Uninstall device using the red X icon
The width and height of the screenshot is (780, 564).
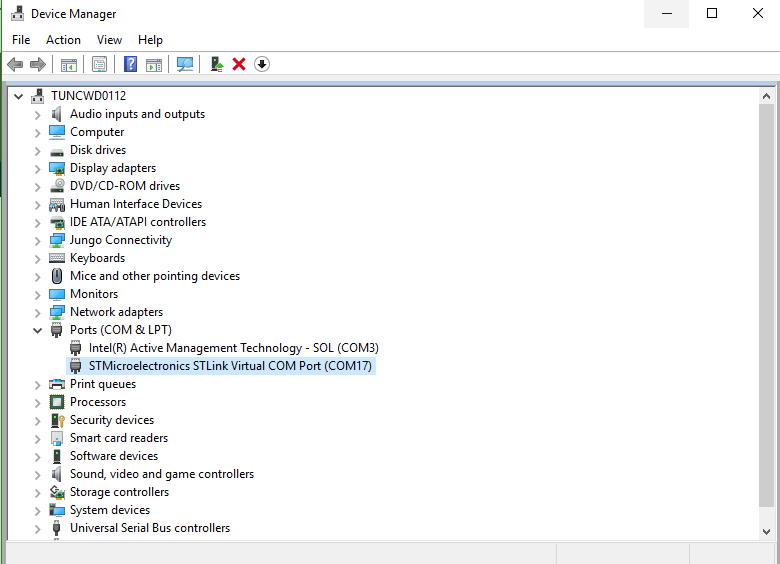pyautogui.click(x=239, y=64)
